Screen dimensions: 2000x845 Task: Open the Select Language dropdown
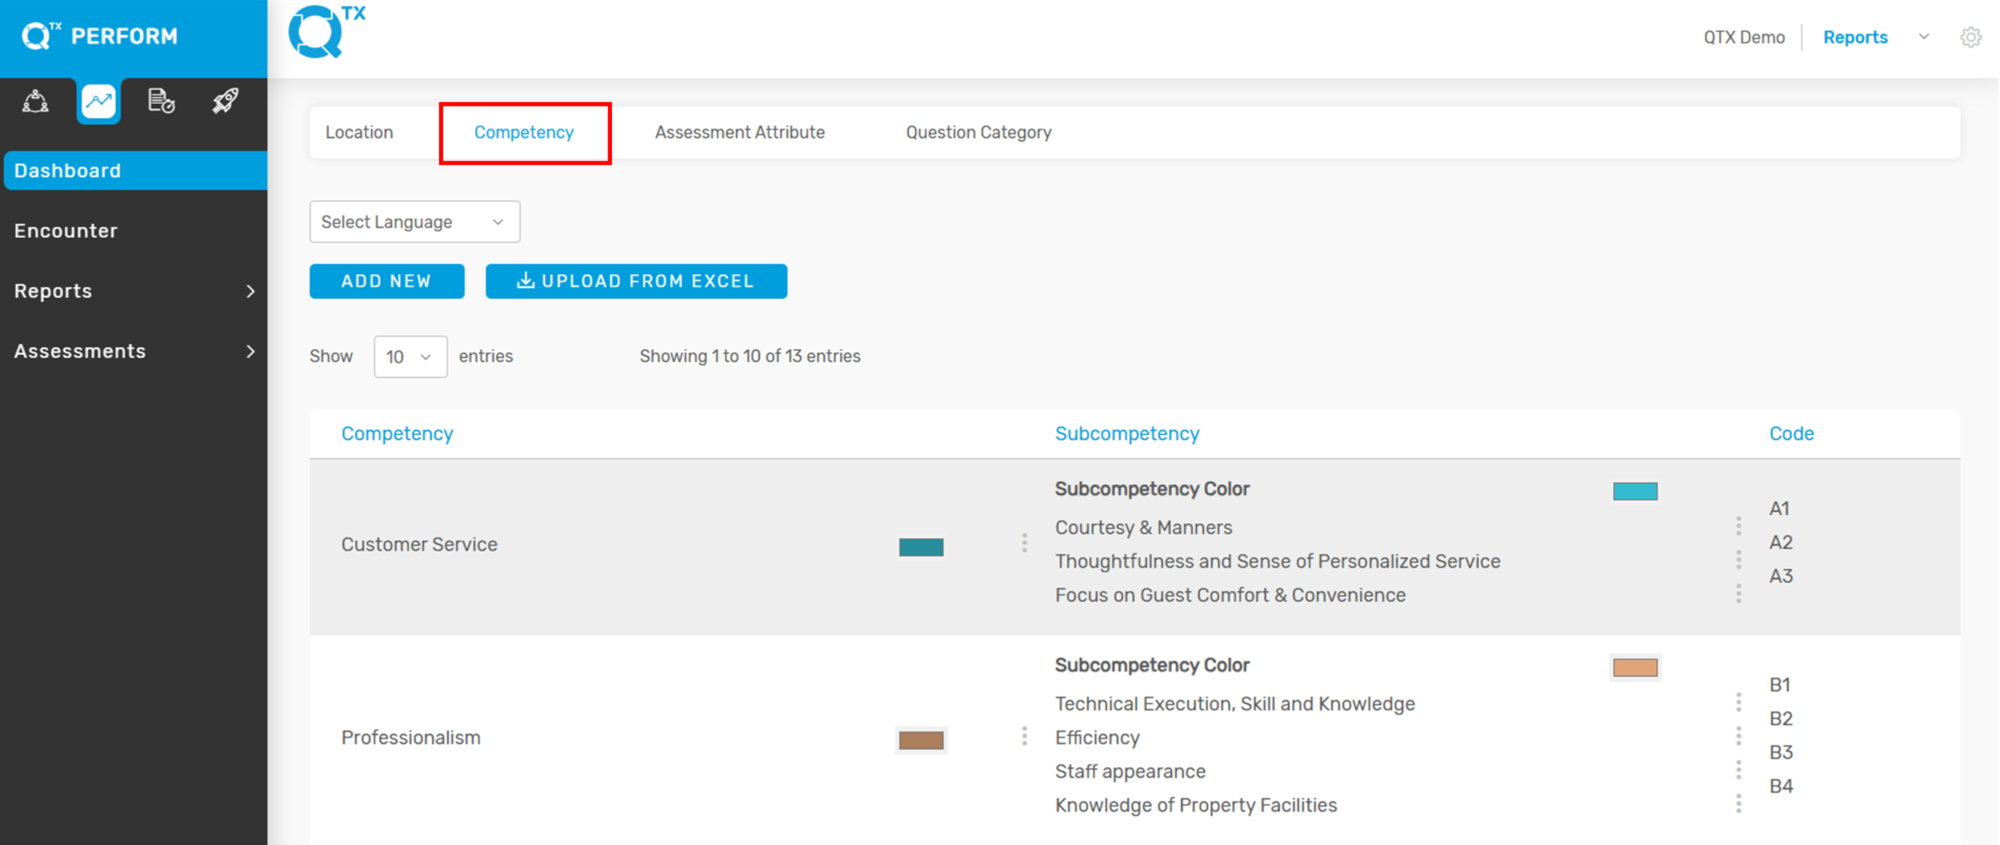click(x=414, y=222)
